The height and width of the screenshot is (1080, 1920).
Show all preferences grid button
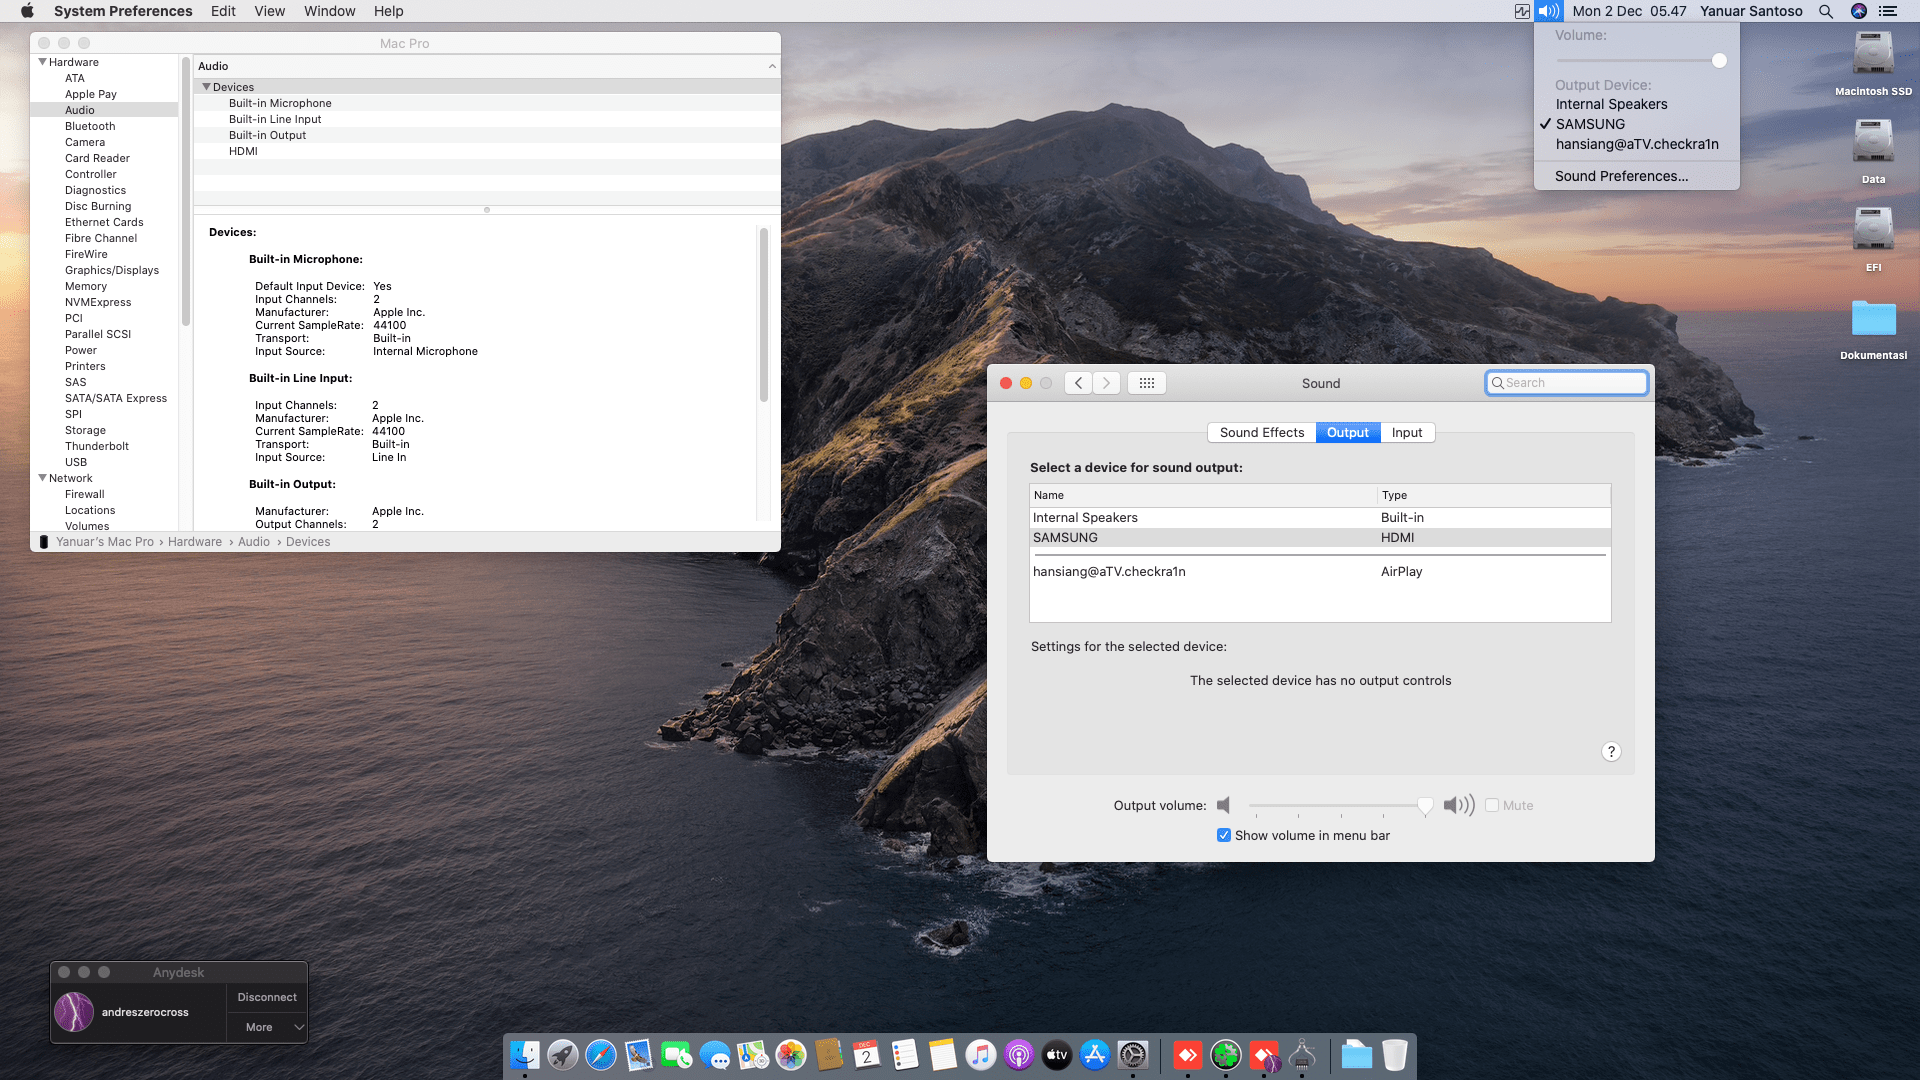click(1147, 383)
